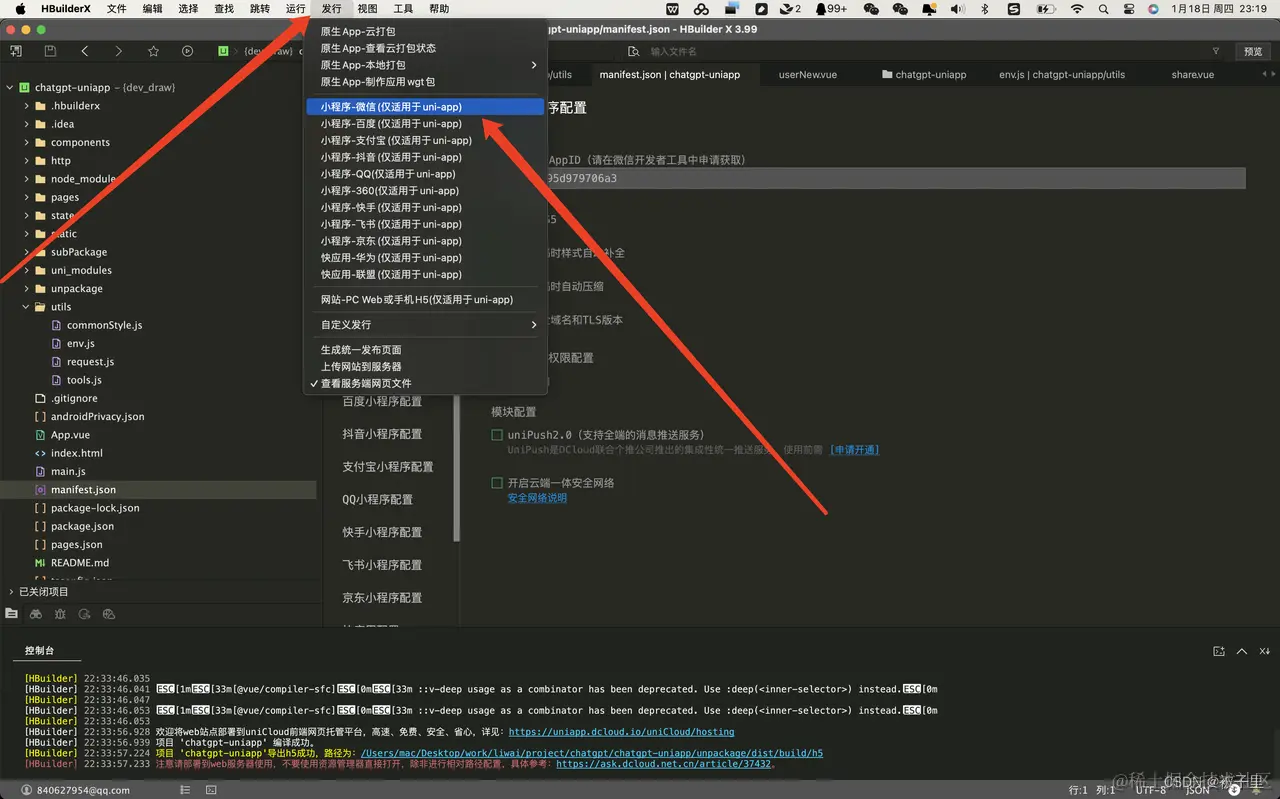Screen dimensions: 1280x799
Task: Open manifest.json in the file tree
Action: pyautogui.click(x=83, y=490)
